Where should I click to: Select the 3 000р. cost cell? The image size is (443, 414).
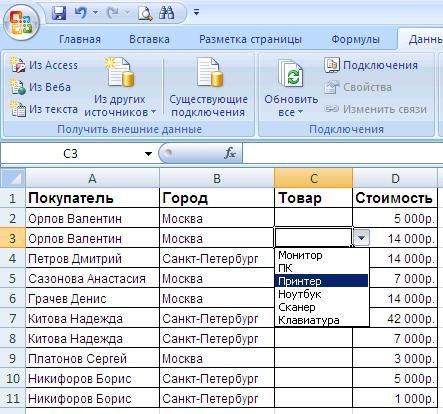[x=395, y=358]
